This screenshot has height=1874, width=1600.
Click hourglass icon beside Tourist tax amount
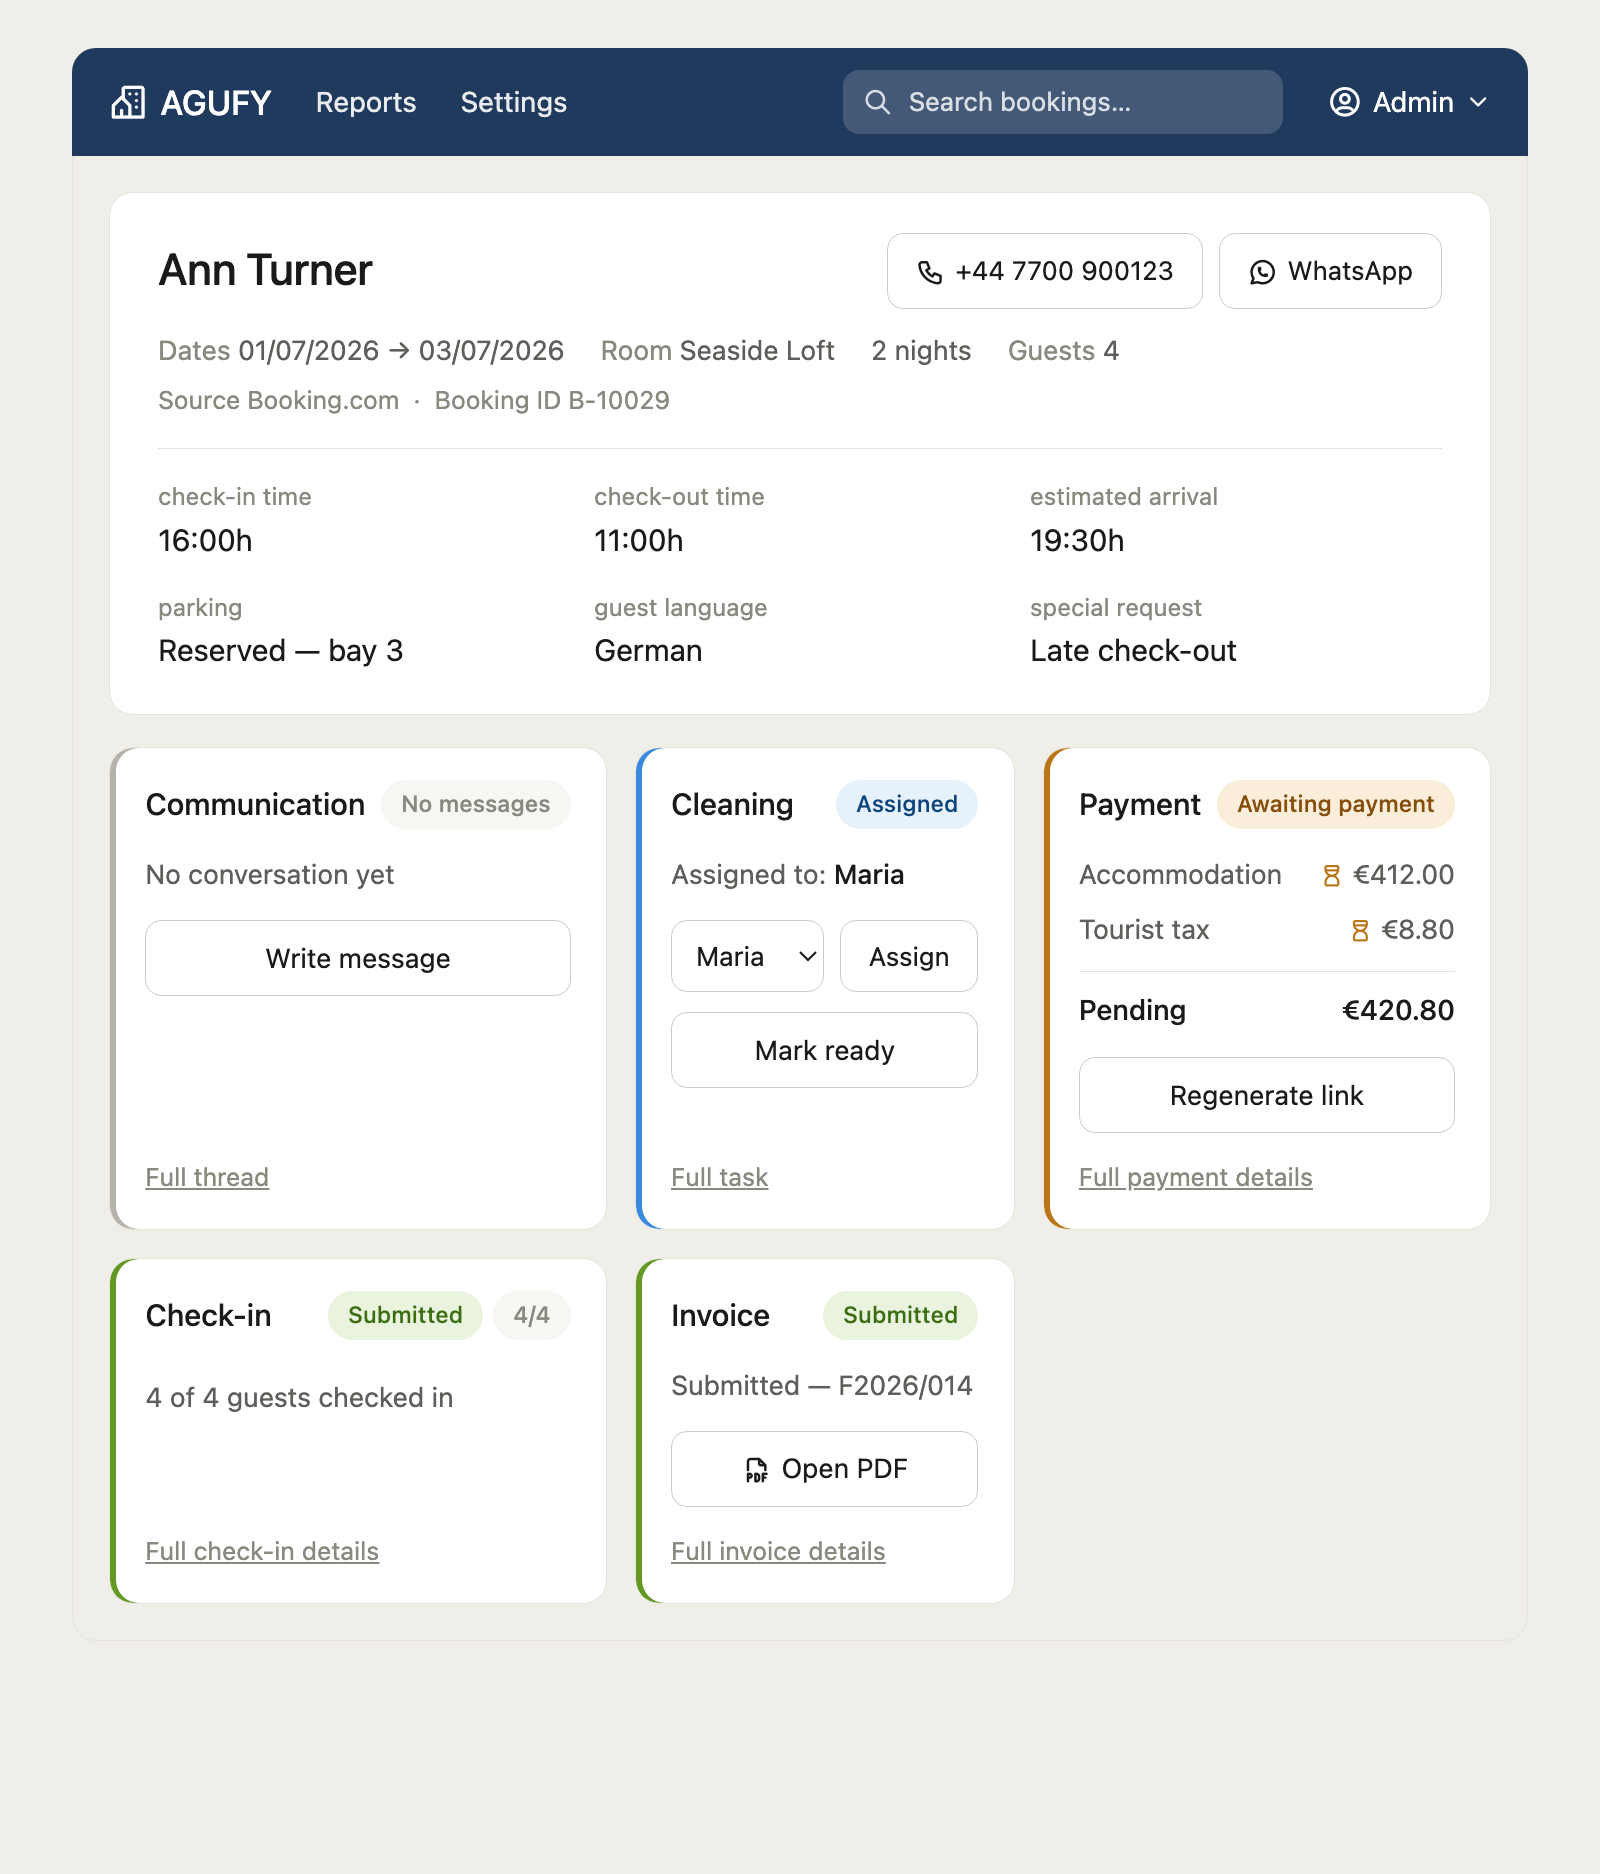point(1359,931)
